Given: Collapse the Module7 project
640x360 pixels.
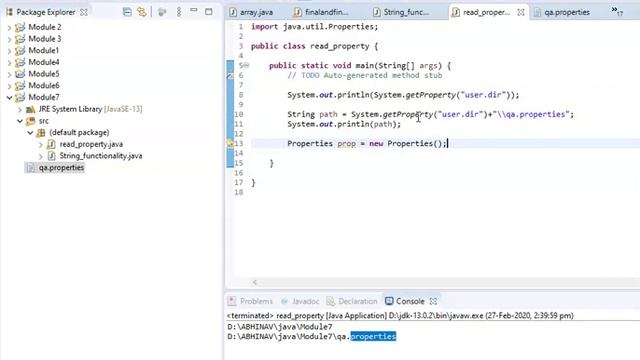Looking at the screenshot, I should (x=9, y=98).
